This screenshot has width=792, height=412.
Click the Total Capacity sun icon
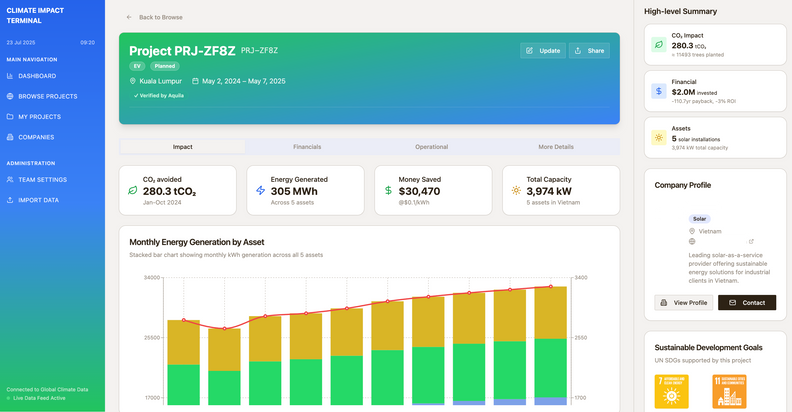pyautogui.click(x=516, y=190)
